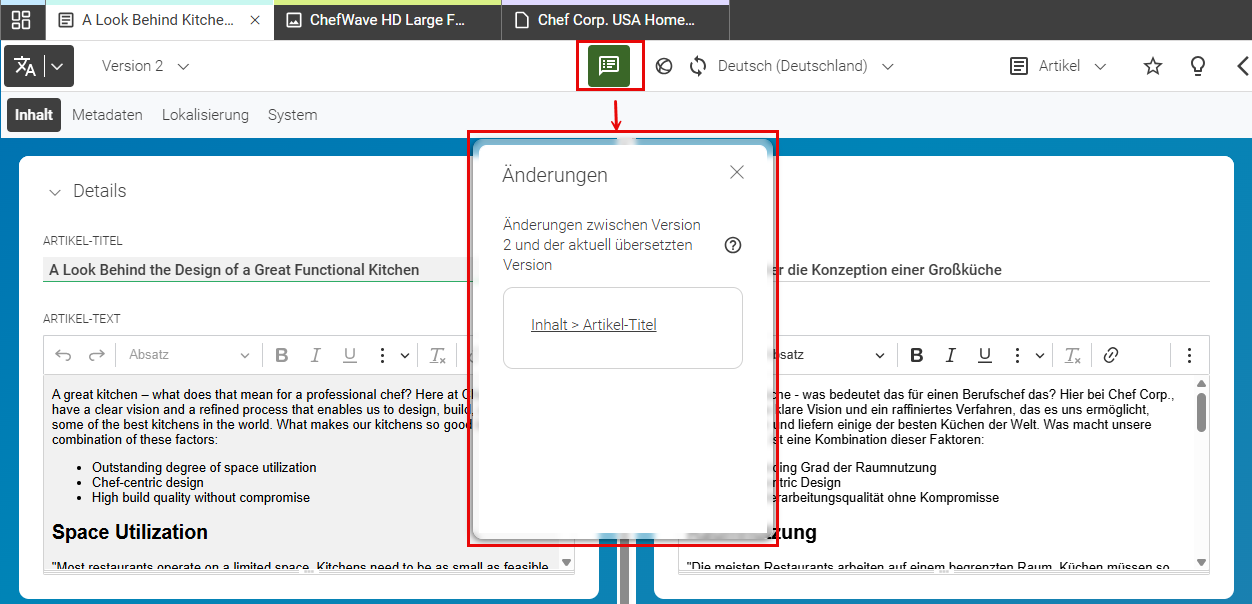This screenshot has width=1252, height=604.
Task: Click the Artikel document type icon
Action: 1019,66
